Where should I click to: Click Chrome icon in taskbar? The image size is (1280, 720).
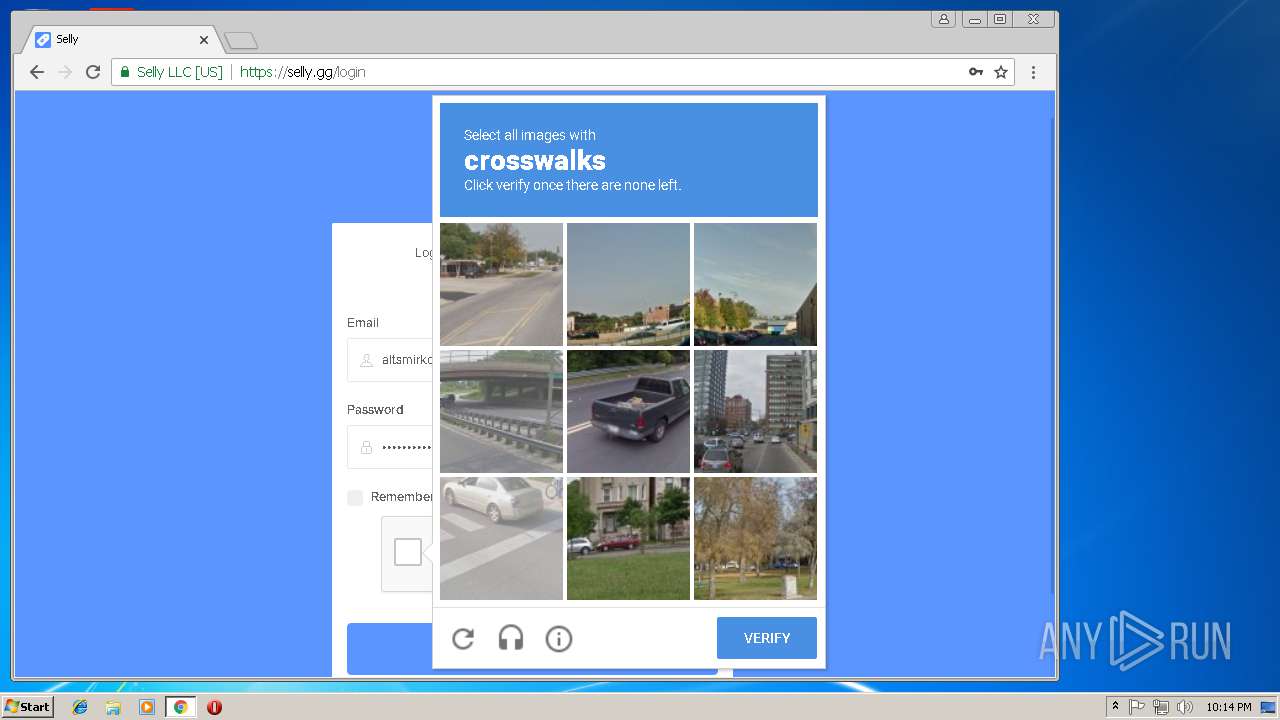180,707
